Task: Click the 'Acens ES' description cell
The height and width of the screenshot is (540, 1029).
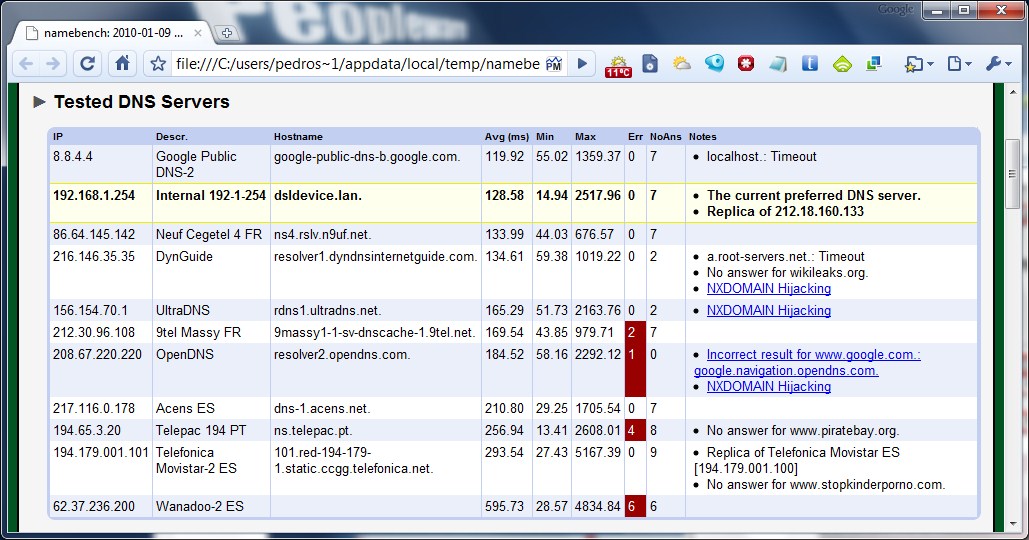Action: tap(185, 408)
